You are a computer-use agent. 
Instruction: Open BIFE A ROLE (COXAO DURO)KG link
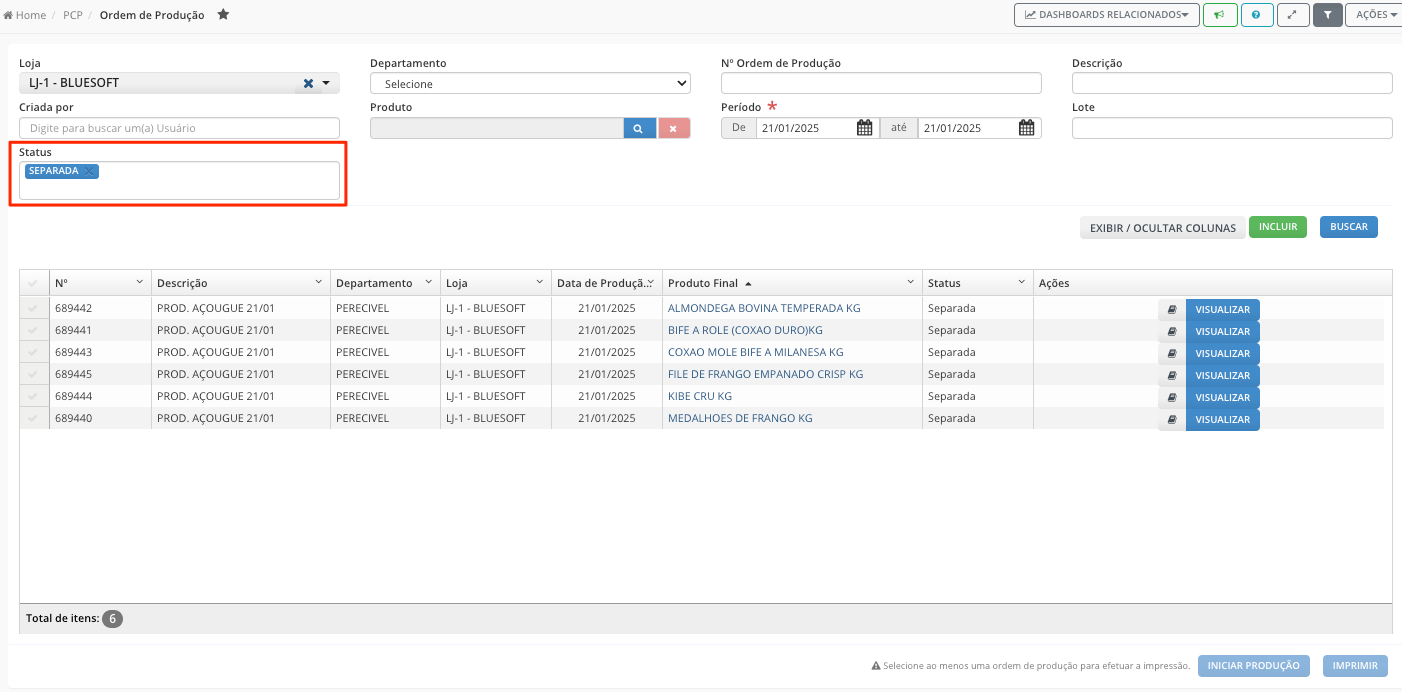pos(745,330)
